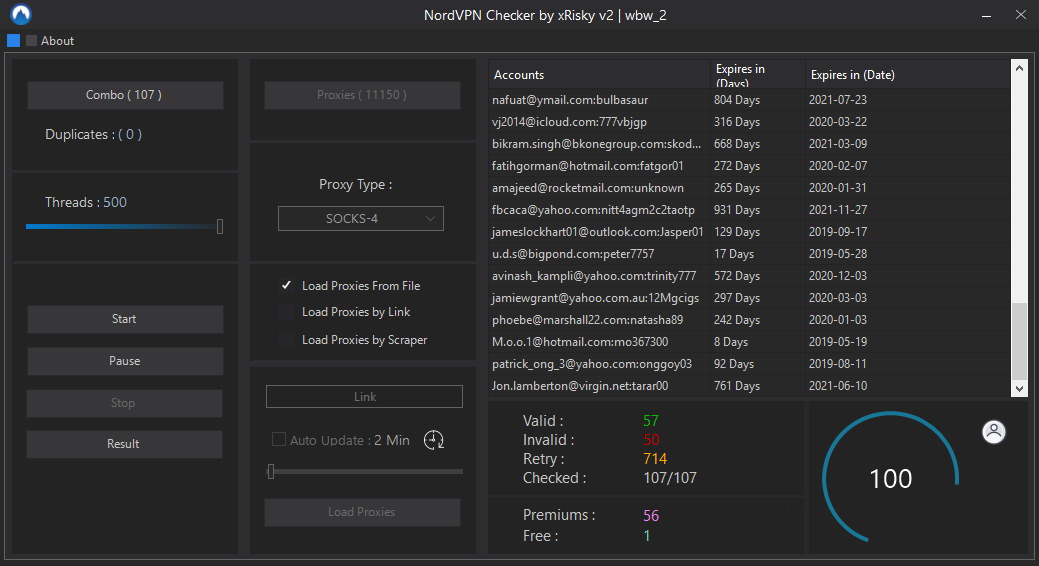Click the accounts list scroll-down arrow
The height and width of the screenshot is (566, 1039).
(x=1019, y=388)
